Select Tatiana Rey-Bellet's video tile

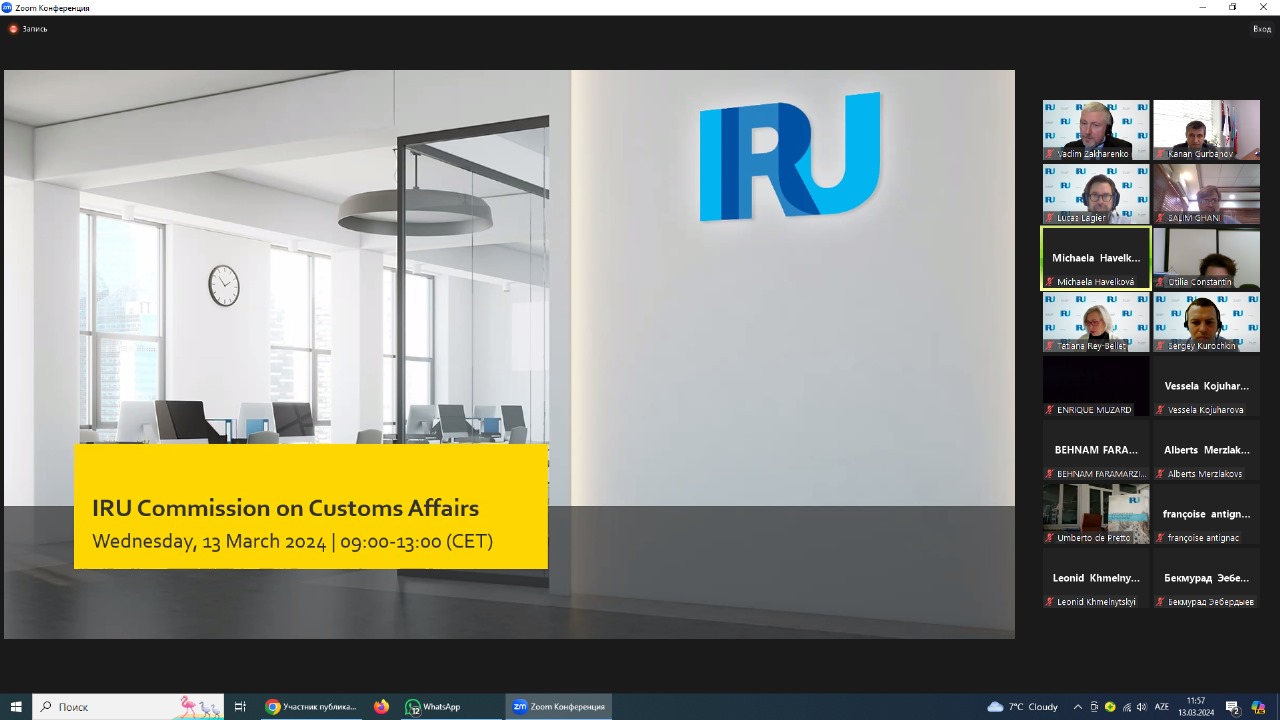coord(1096,322)
